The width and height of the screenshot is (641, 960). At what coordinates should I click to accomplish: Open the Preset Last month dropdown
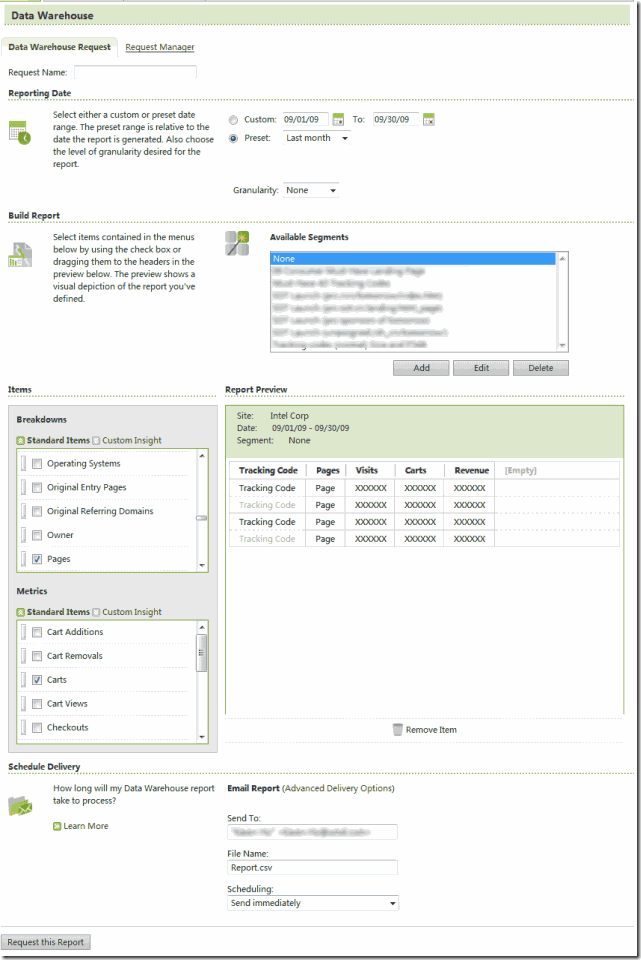pos(317,138)
